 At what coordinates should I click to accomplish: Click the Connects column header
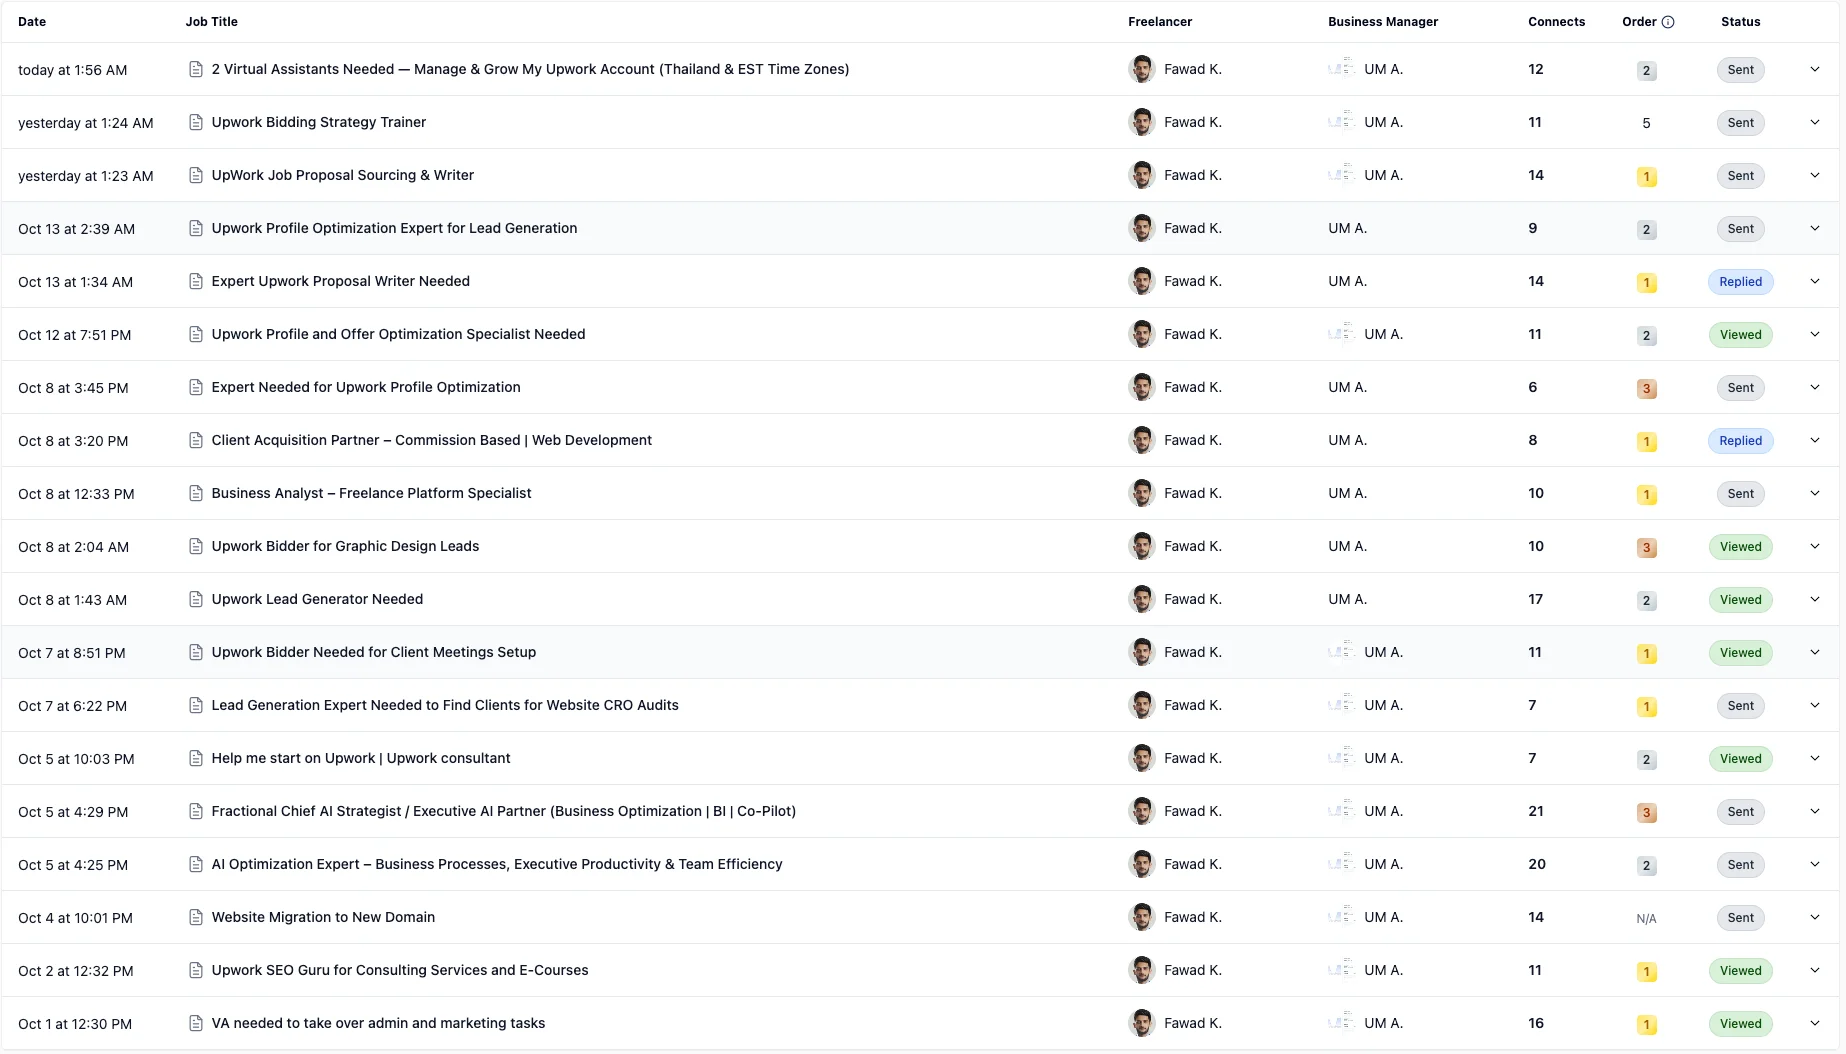coord(1556,22)
